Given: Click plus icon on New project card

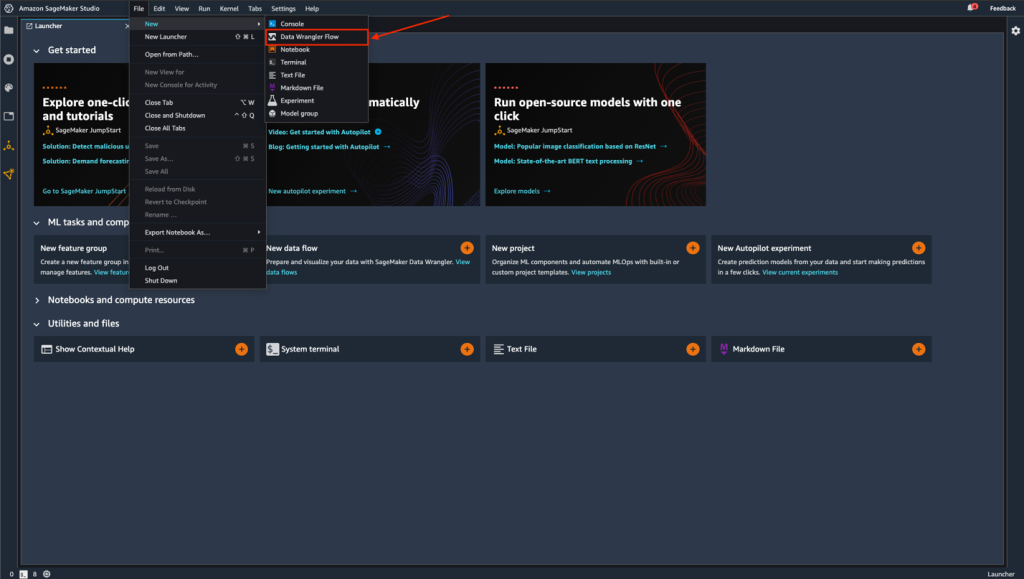Looking at the screenshot, I should point(693,248).
